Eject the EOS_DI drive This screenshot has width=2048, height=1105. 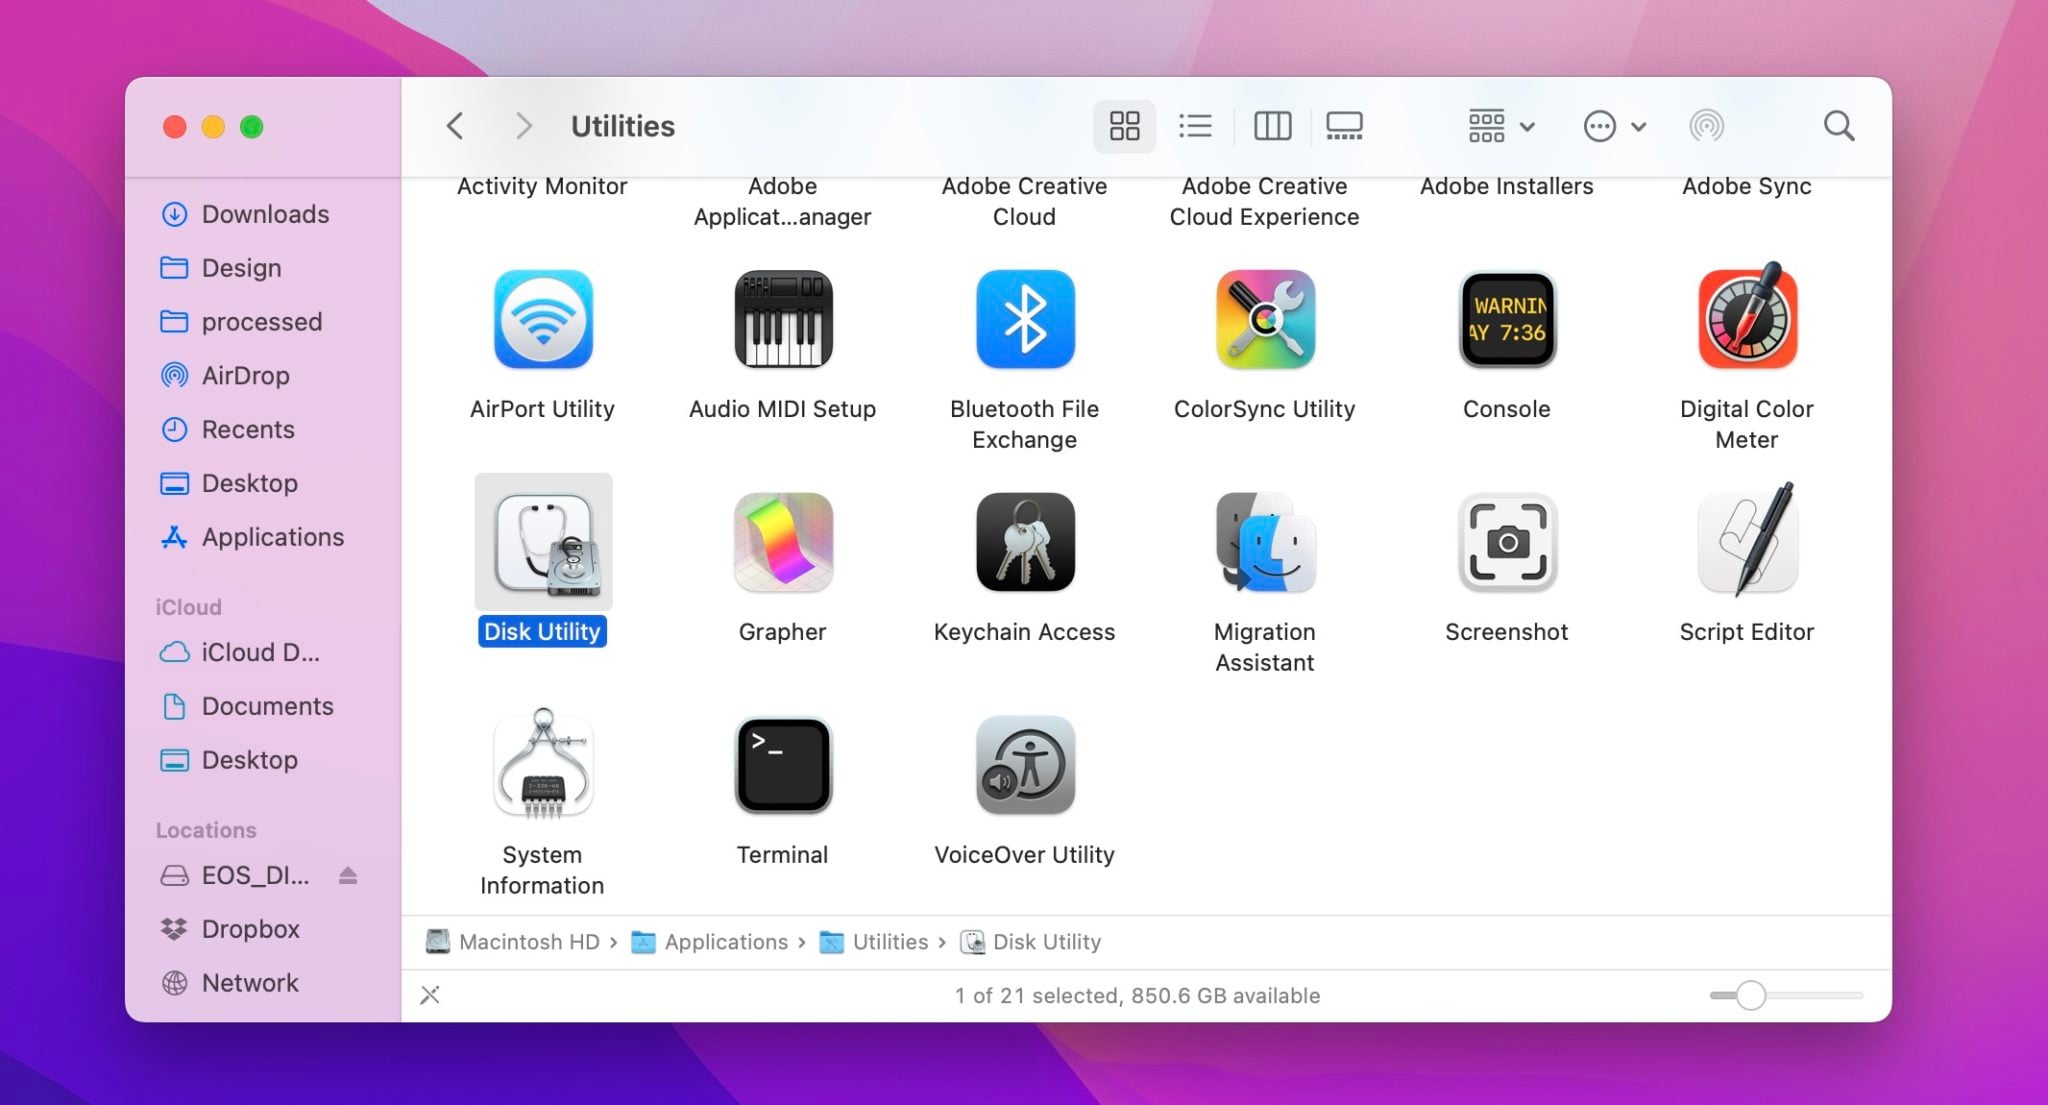click(348, 875)
